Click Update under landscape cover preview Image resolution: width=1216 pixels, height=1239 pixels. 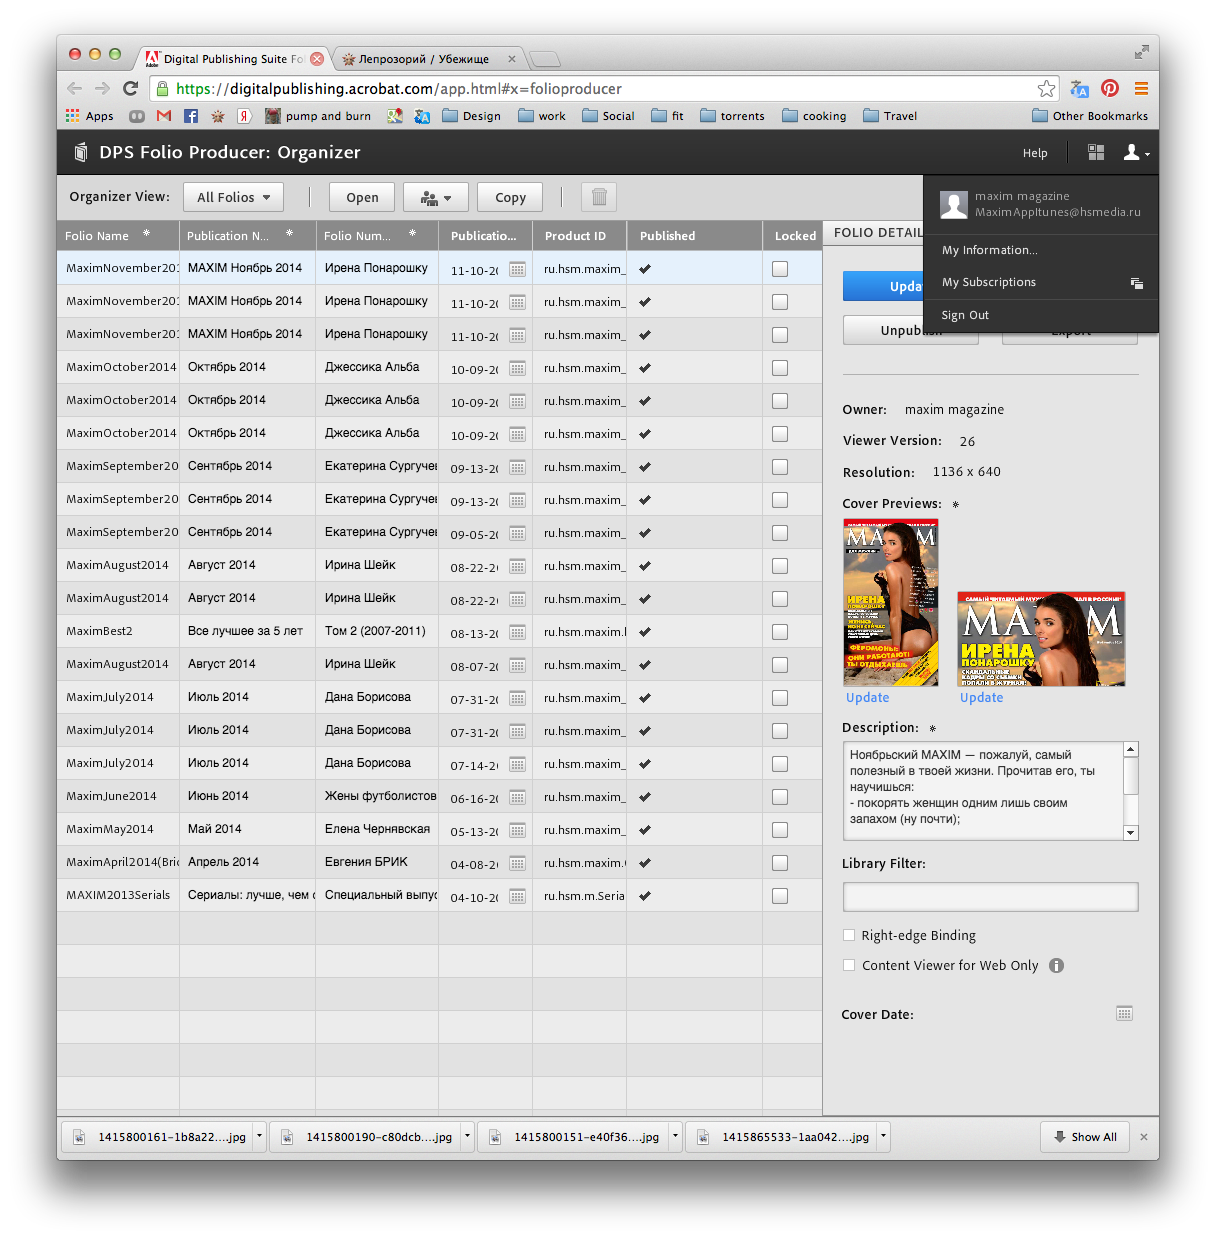[981, 698]
